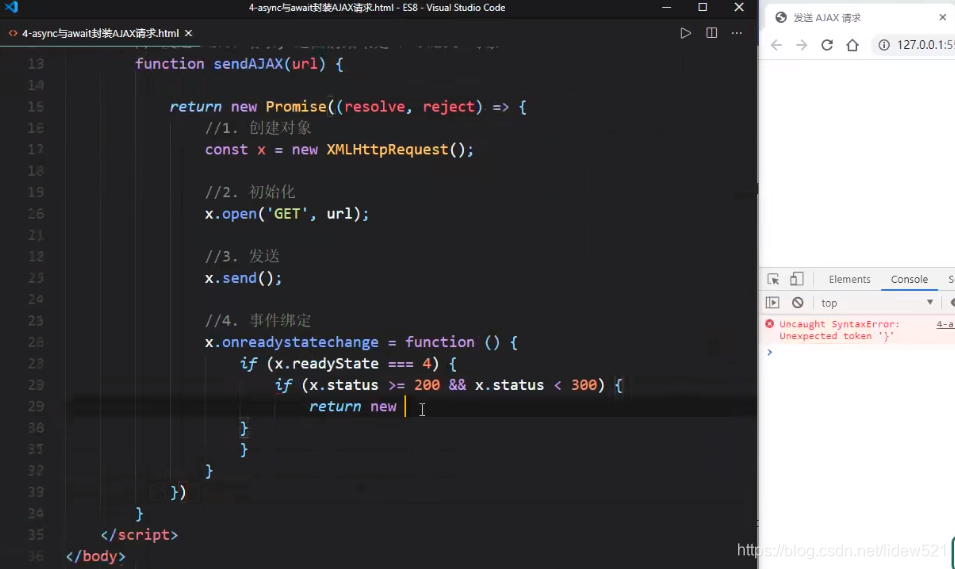Switch to the Elements panel in DevTools
This screenshot has height=569, width=955.
tap(849, 279)
